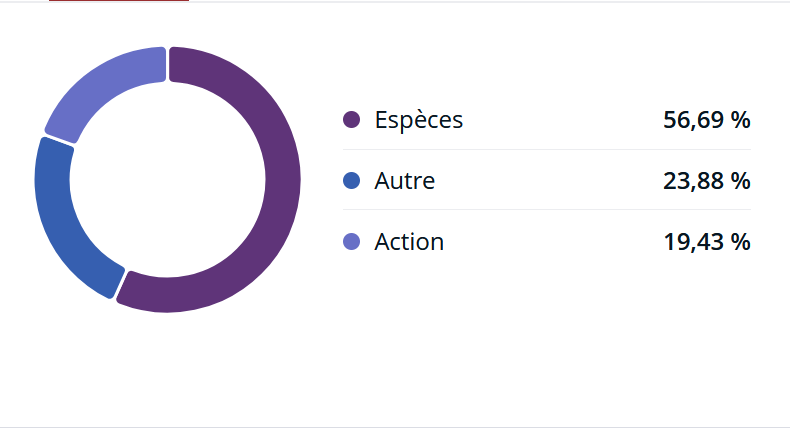The width and height of the screenshot is (790, 437).
Task: Click the 56,69 % value
Action: 707,120
